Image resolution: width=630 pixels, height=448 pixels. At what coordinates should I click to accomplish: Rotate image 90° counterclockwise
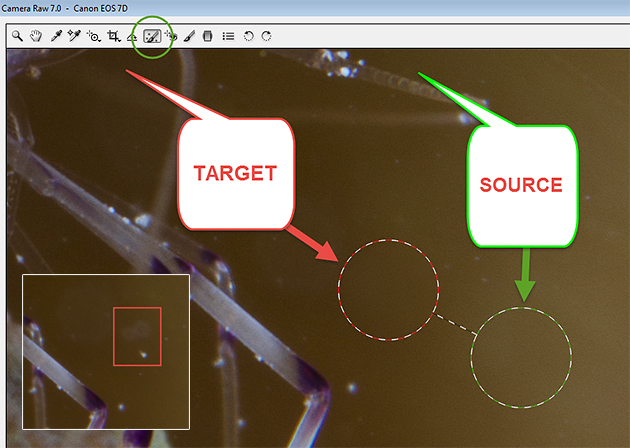(248, 37)
